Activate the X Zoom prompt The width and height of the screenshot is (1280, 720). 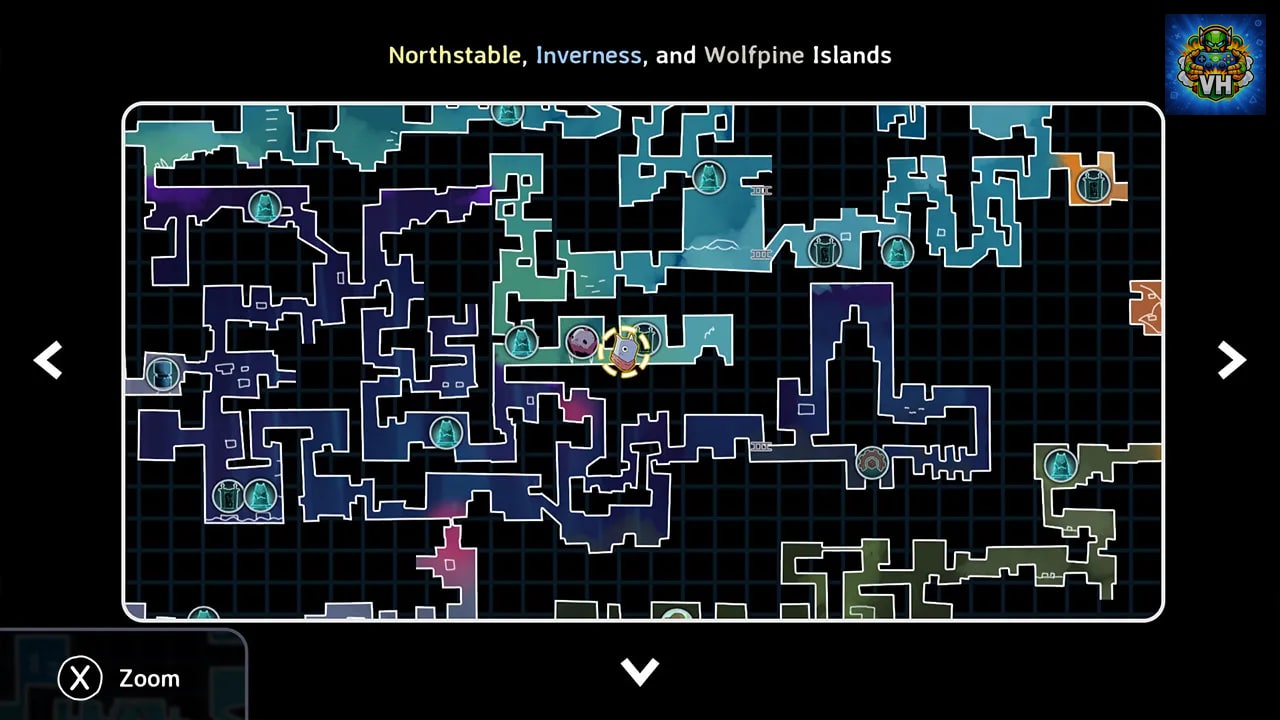pyautogui.click(x=120, y=678)
